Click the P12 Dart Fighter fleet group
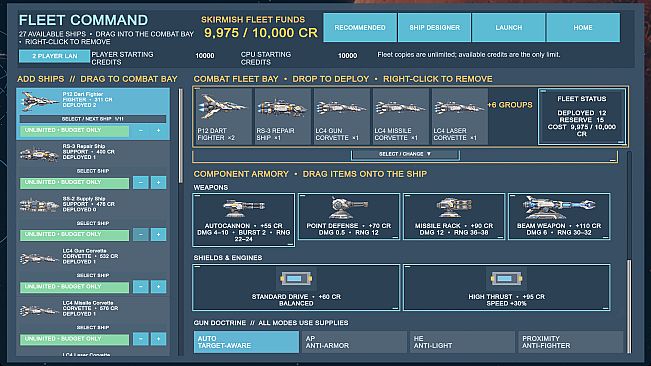 pos(223,116)
